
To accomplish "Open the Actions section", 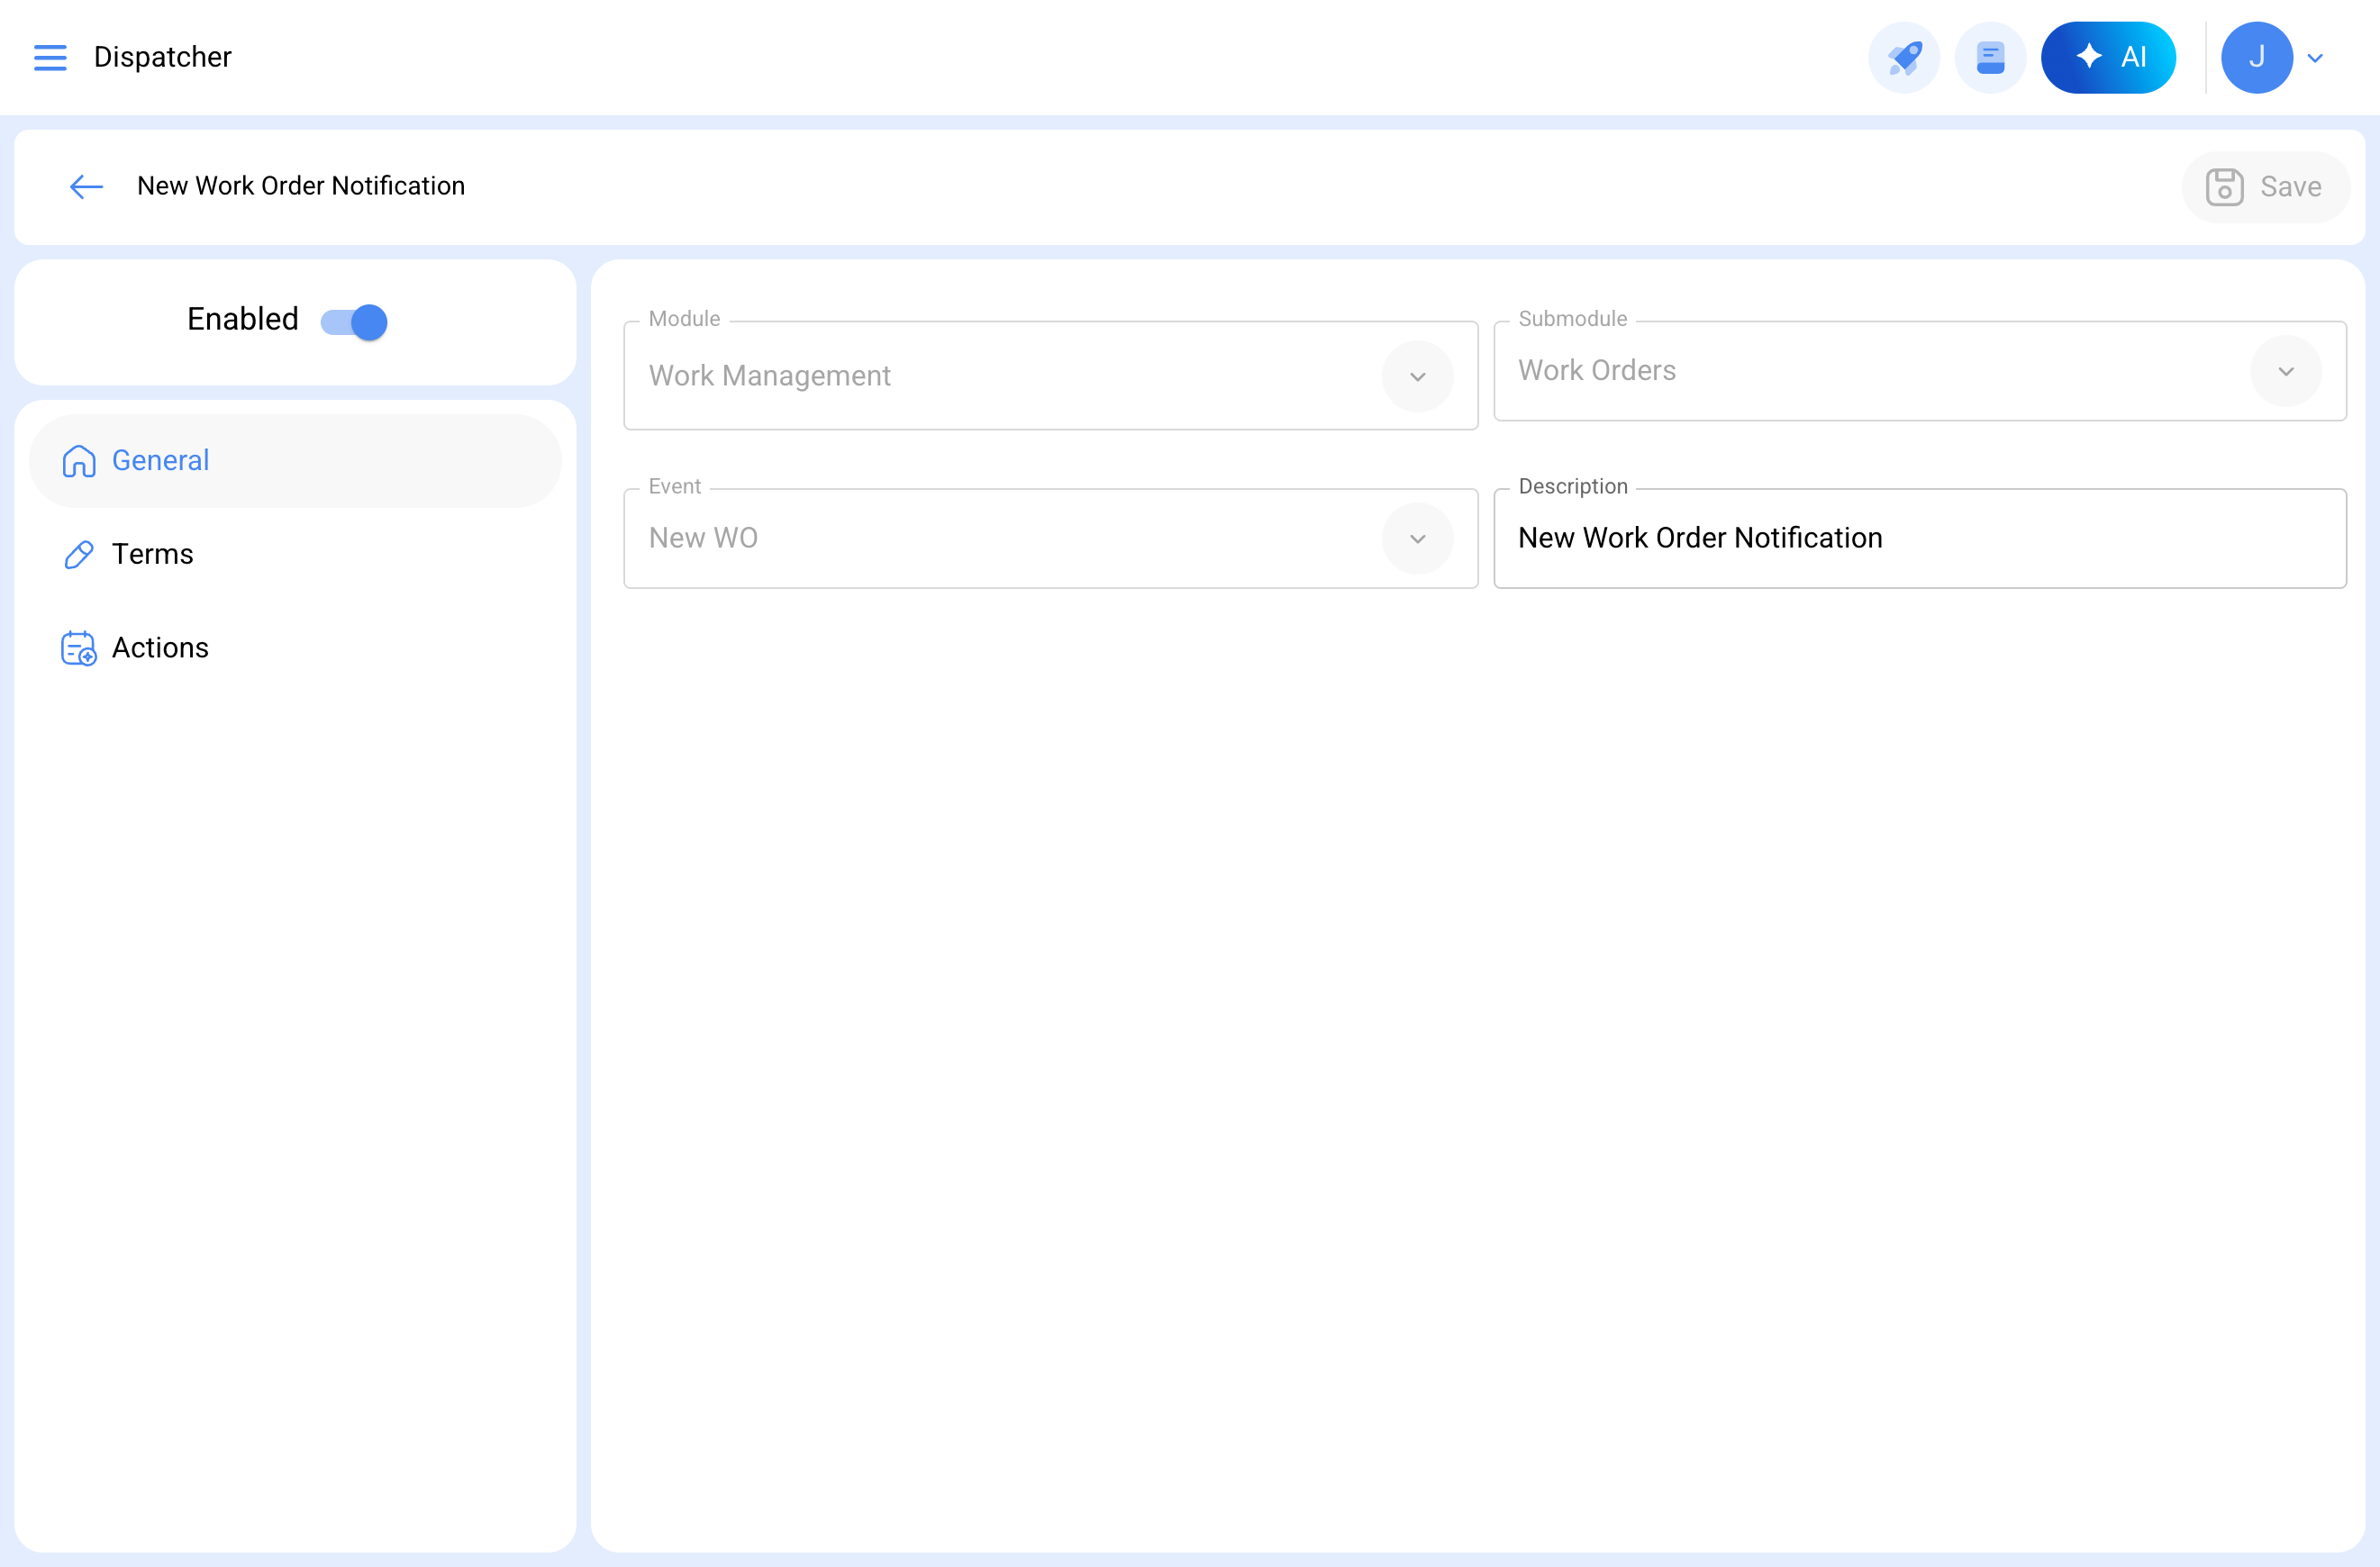I will click(295, 648).
